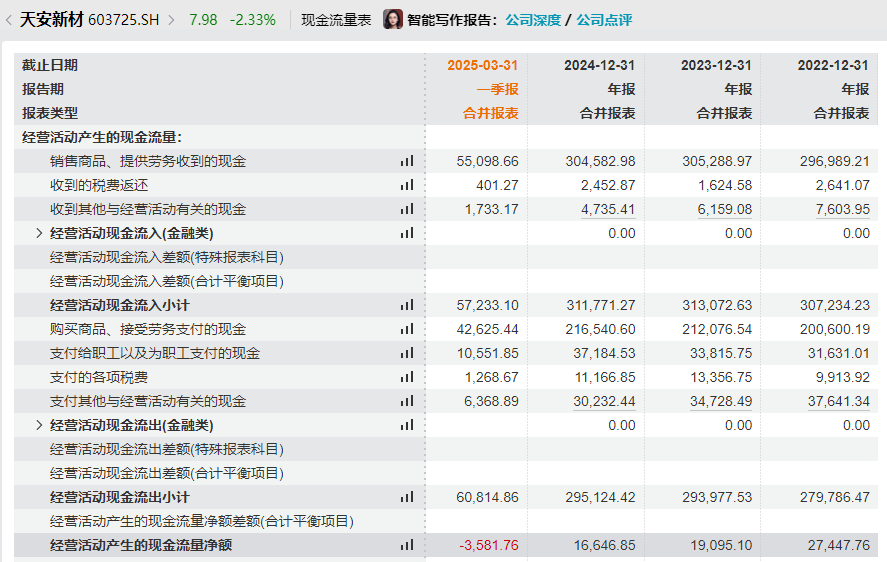
Task: Click underlined value 7,603.95
Action: coord(842,209)
